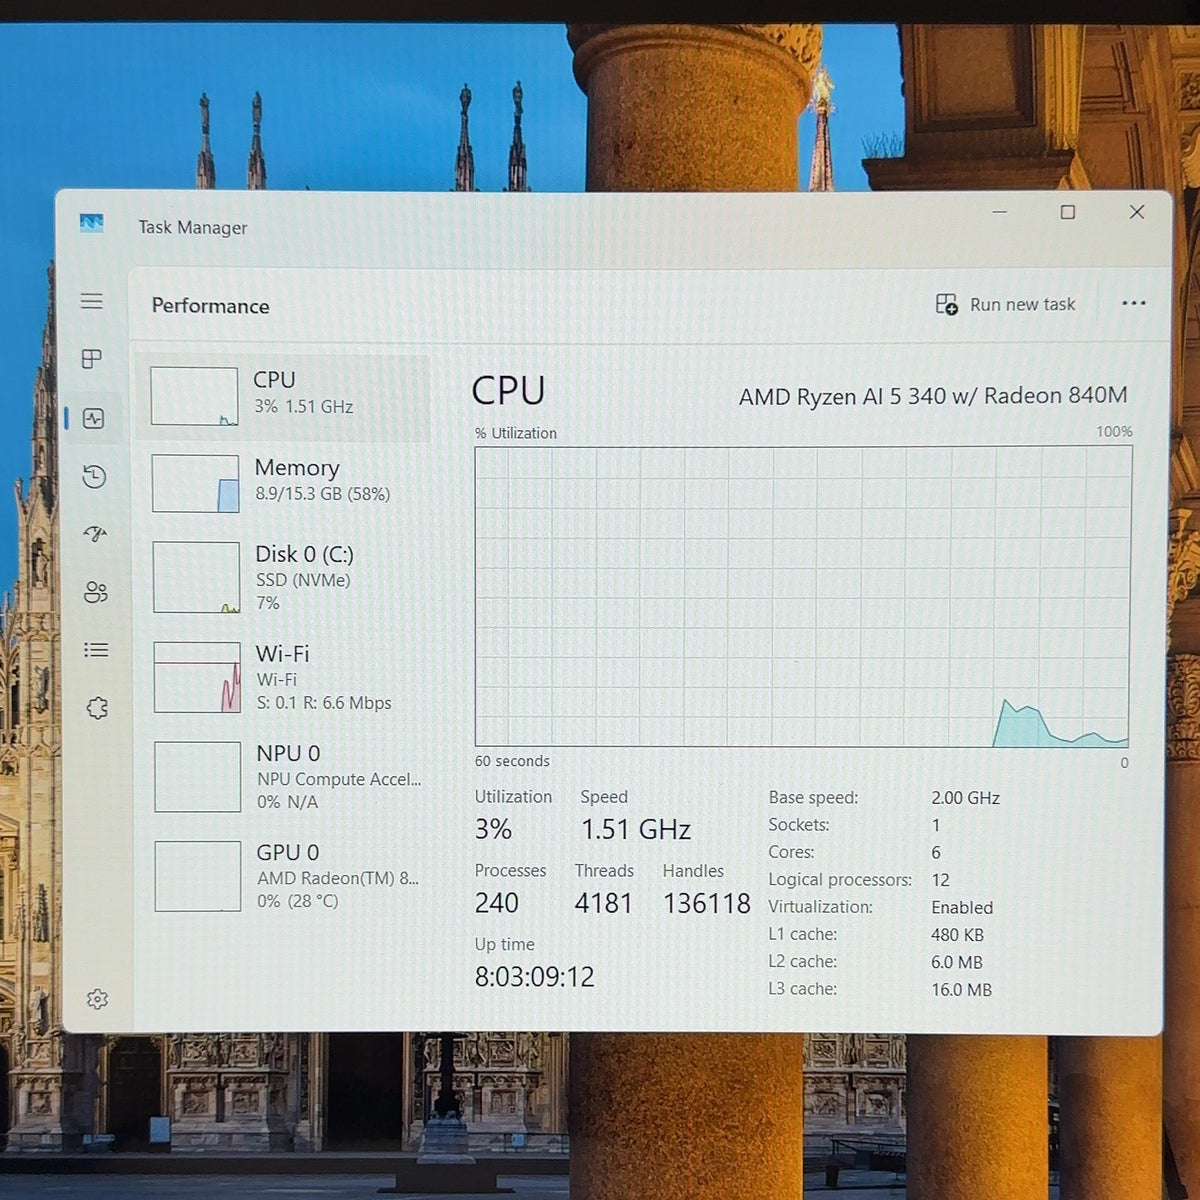
Task: Click the Run new task button
Action: pos(1005,304)
